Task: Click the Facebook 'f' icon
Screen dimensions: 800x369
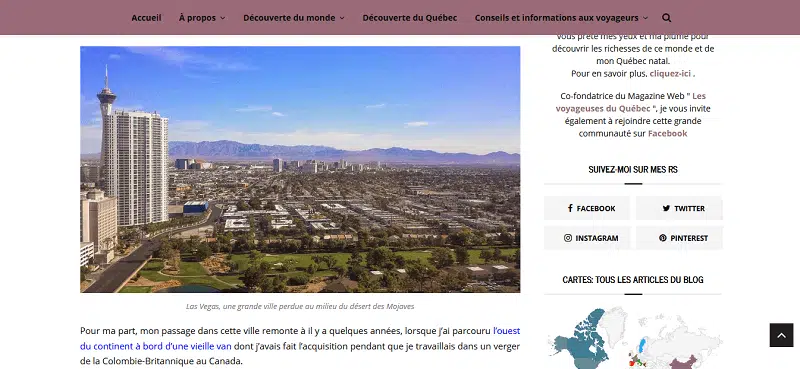Action: tap(570, 208)
